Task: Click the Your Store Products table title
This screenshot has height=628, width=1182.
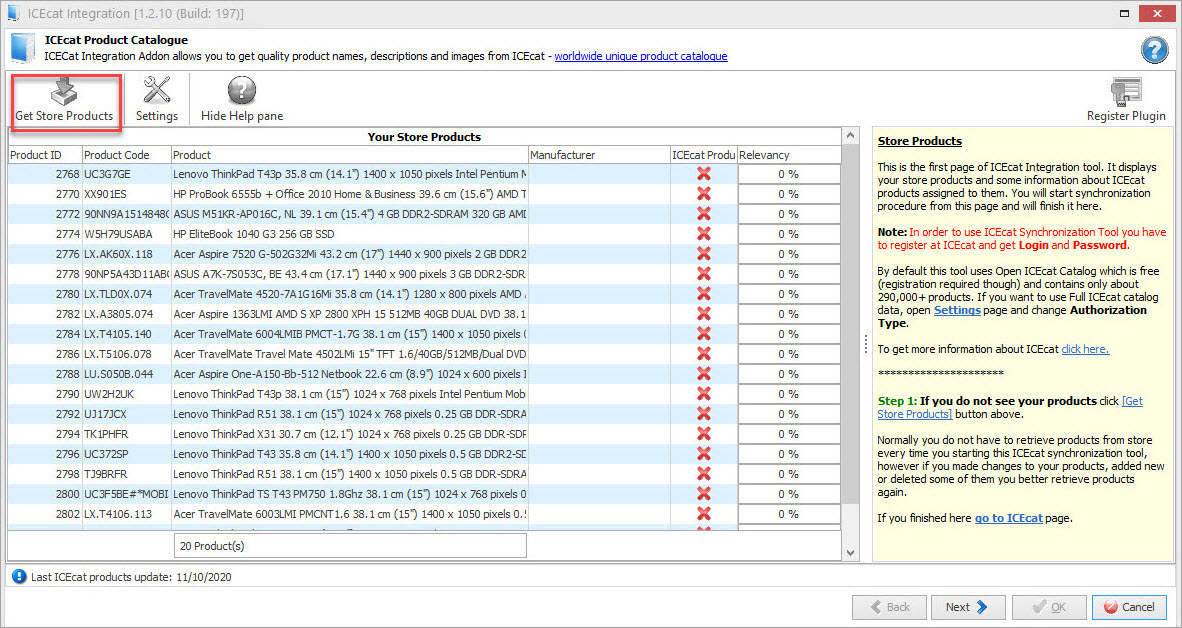Action: click(x=424, y=136)
